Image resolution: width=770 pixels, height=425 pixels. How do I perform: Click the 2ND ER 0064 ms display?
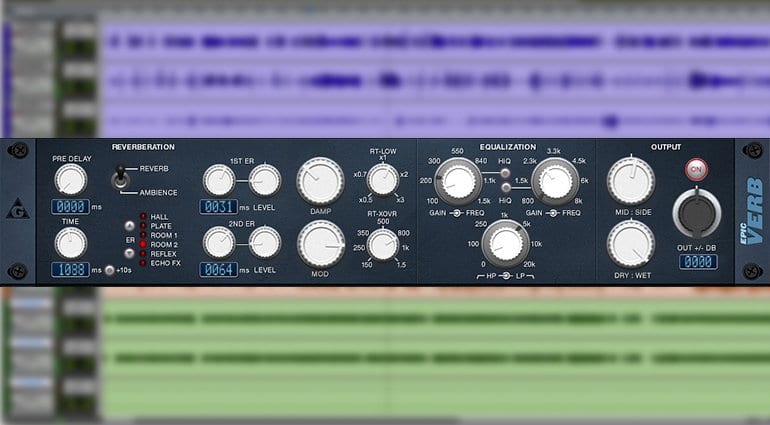coord(219,270)
